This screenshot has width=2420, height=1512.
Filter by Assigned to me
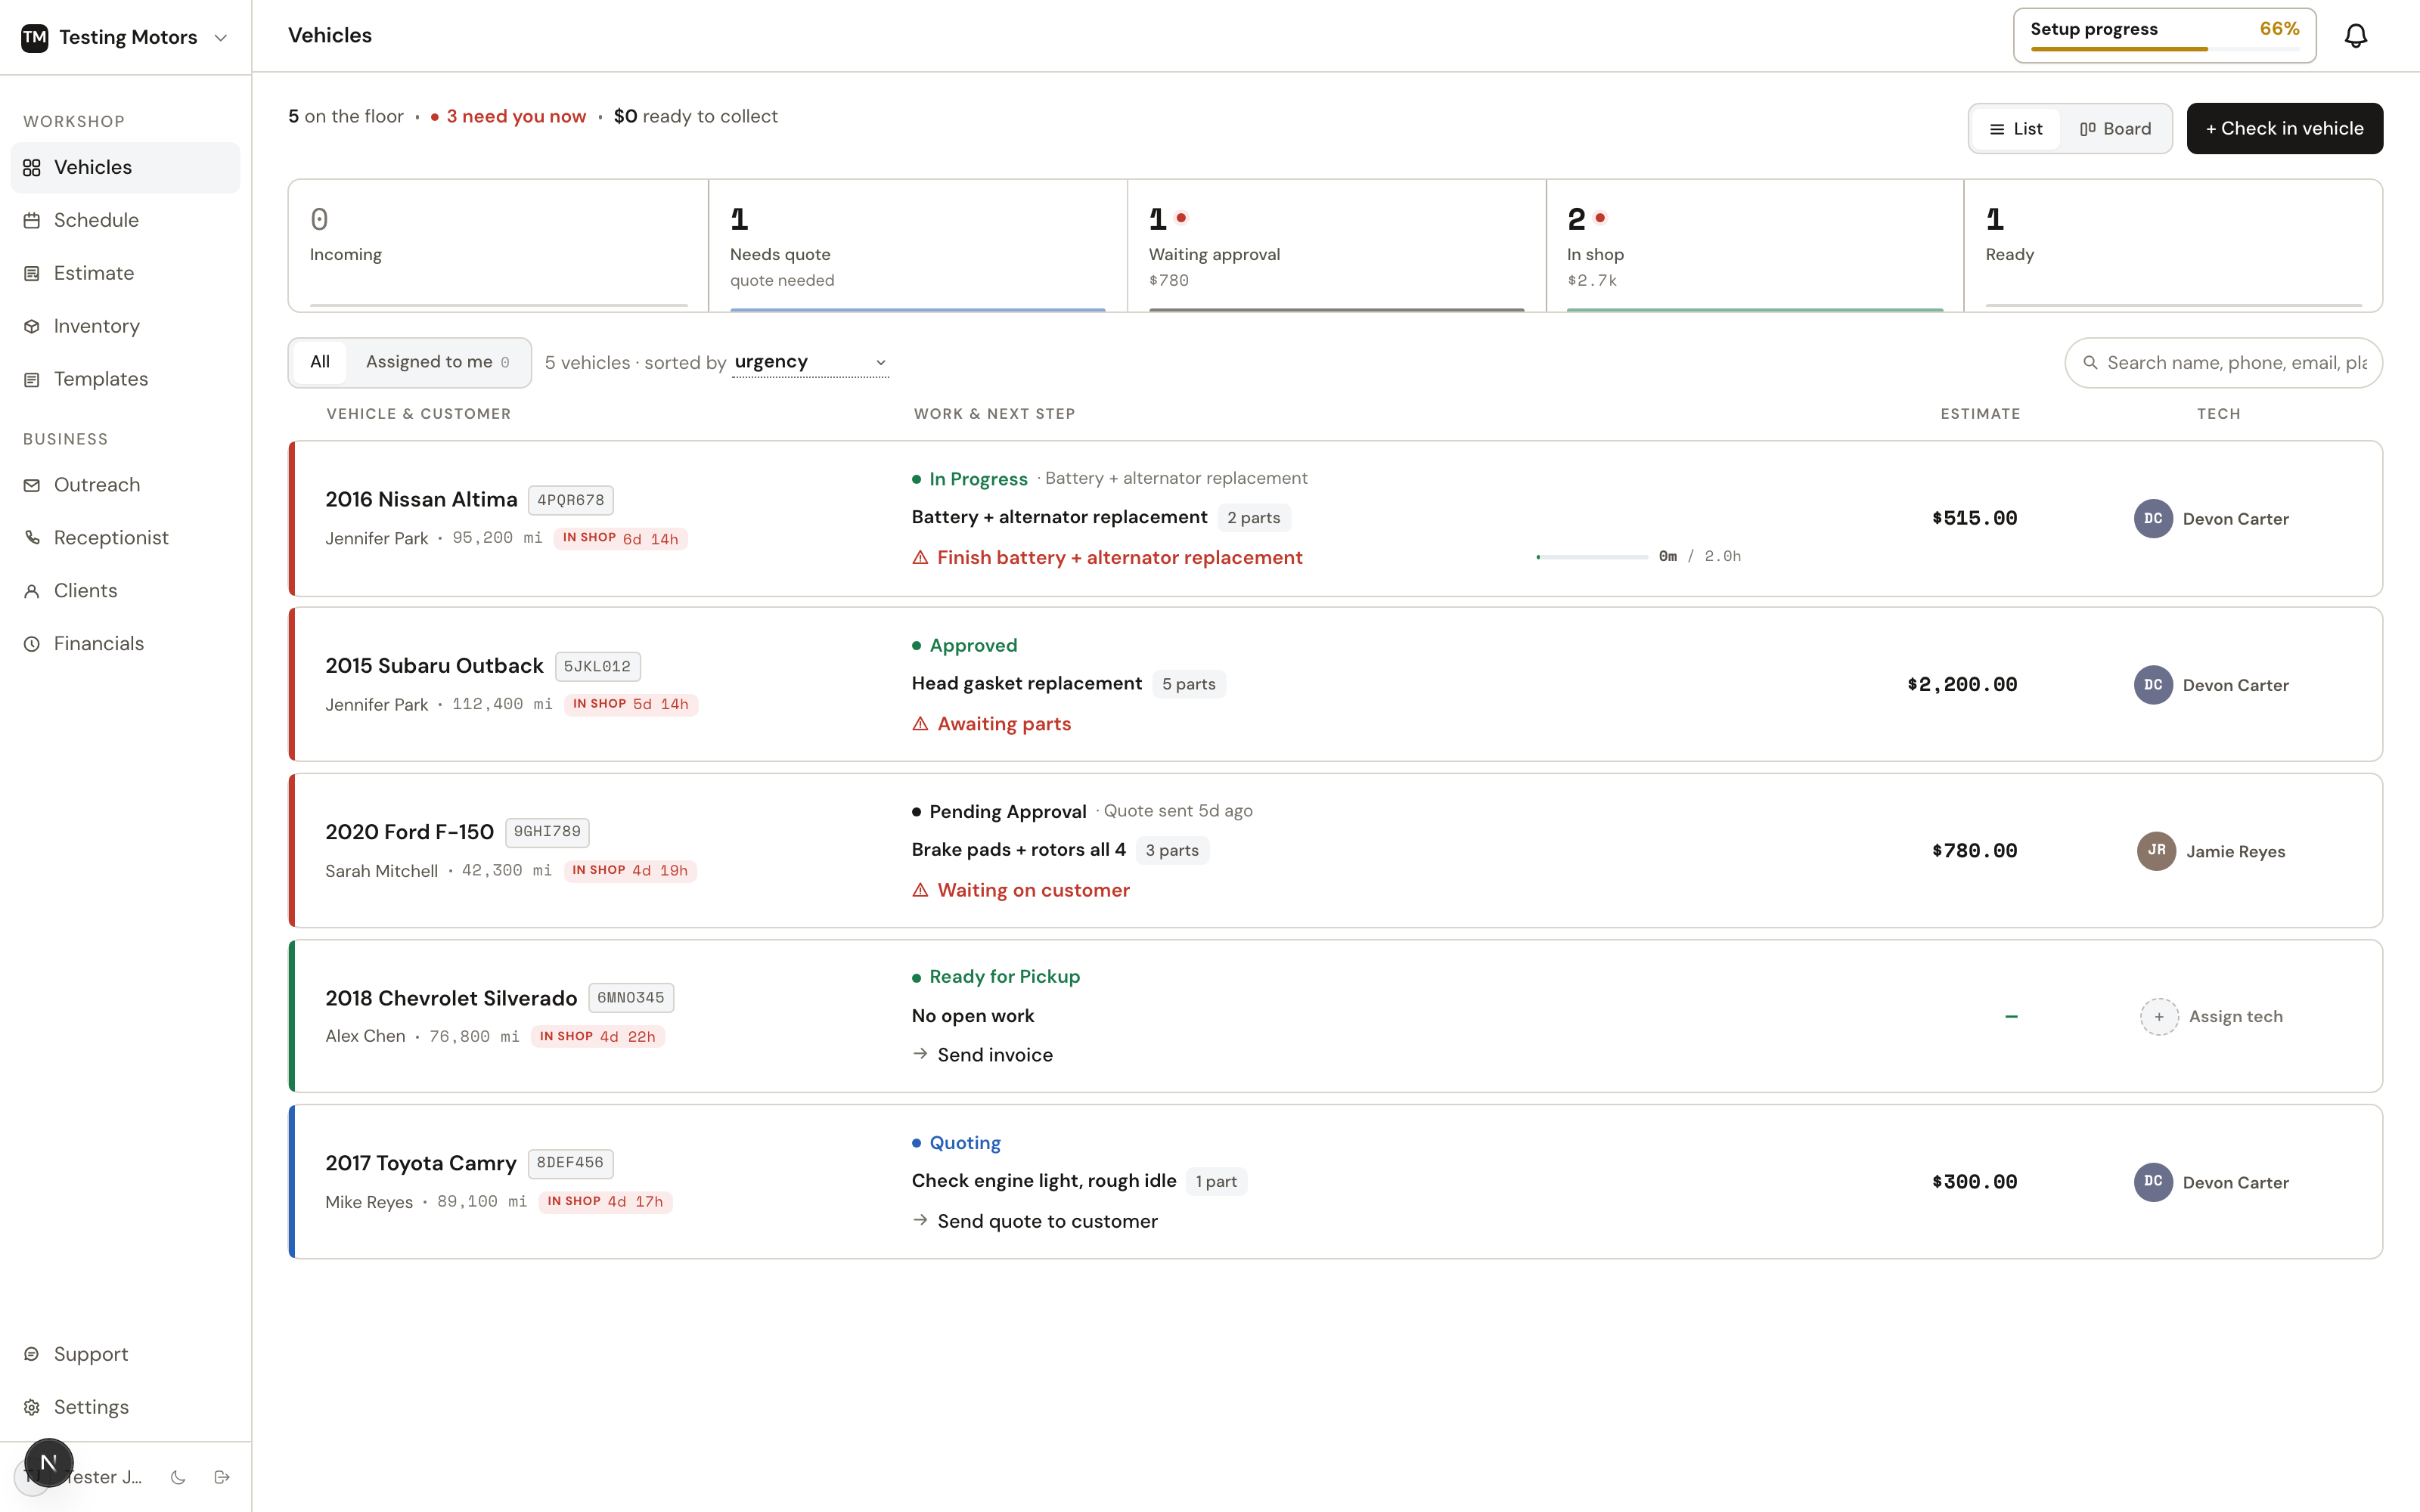pos(438,362)
